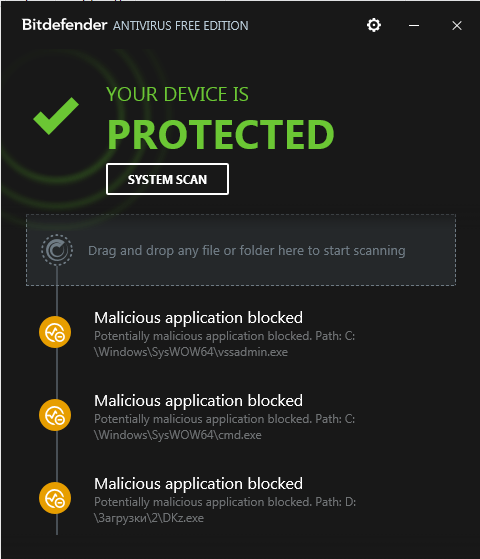Screen dimensions: 480x559
Task: Close the Bitdefender window
Action: [x=457, y=25]
